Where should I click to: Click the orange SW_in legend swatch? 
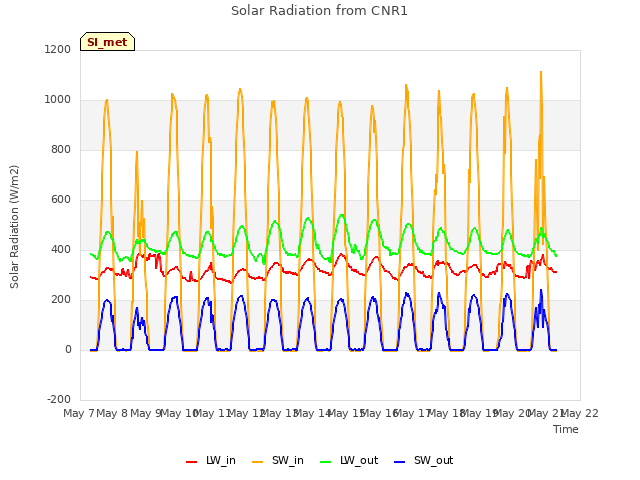pos(258,462)
